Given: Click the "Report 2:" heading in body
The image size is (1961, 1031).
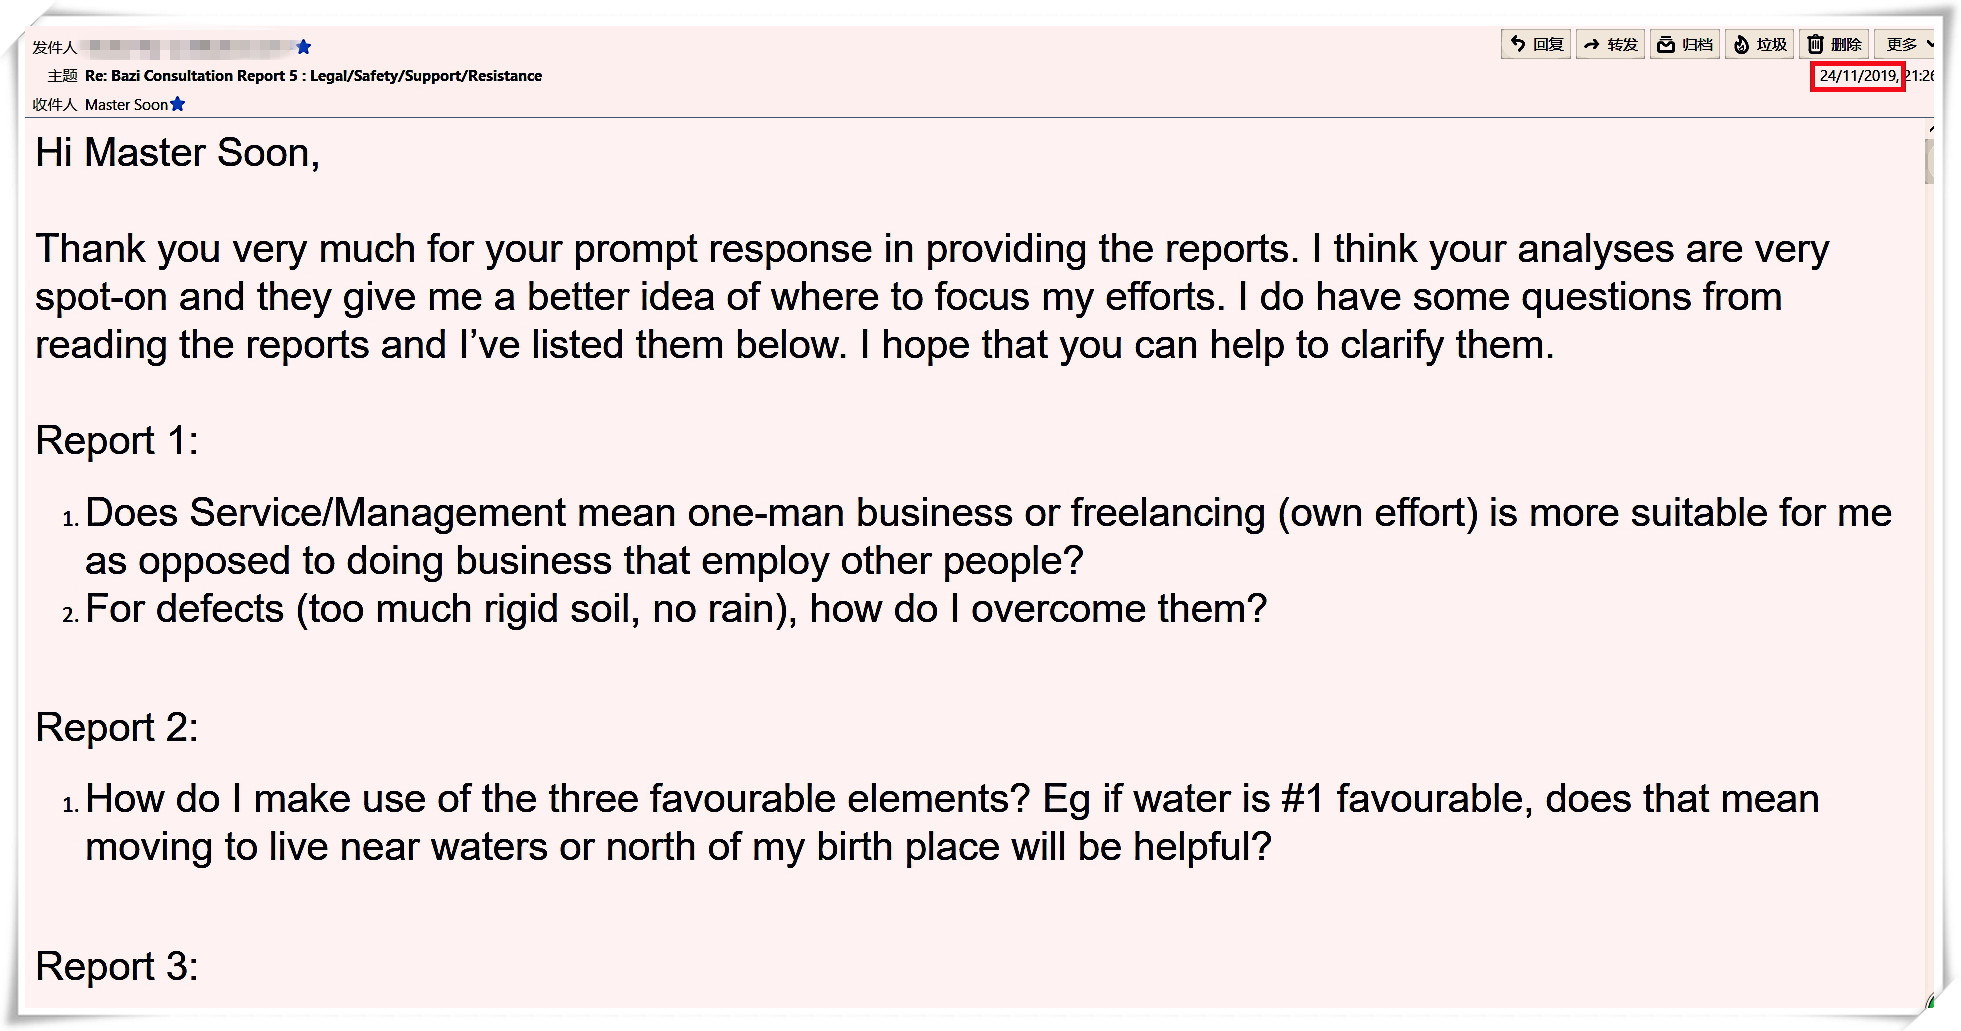Looking at the screenshot, I should (x=117, y=728).
